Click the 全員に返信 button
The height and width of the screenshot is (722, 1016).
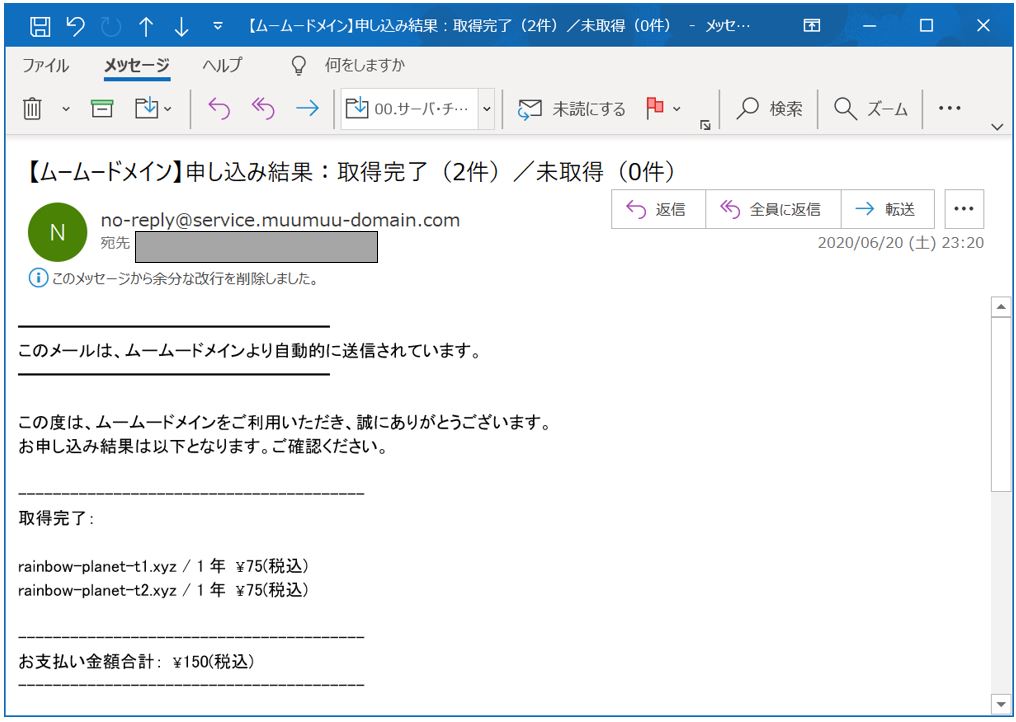click(772, 209)
